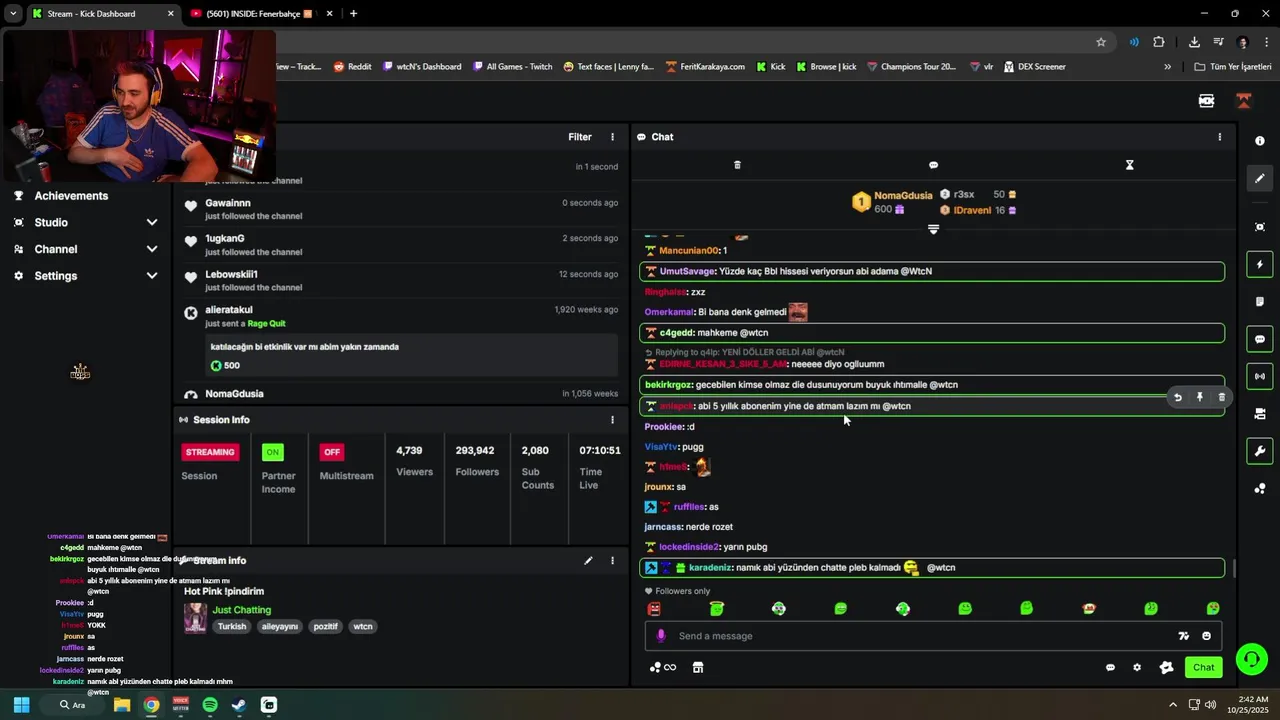This screenshot has width=1280, height=720.
Task: Open Achievements in the sidebar
Action: 71,196
